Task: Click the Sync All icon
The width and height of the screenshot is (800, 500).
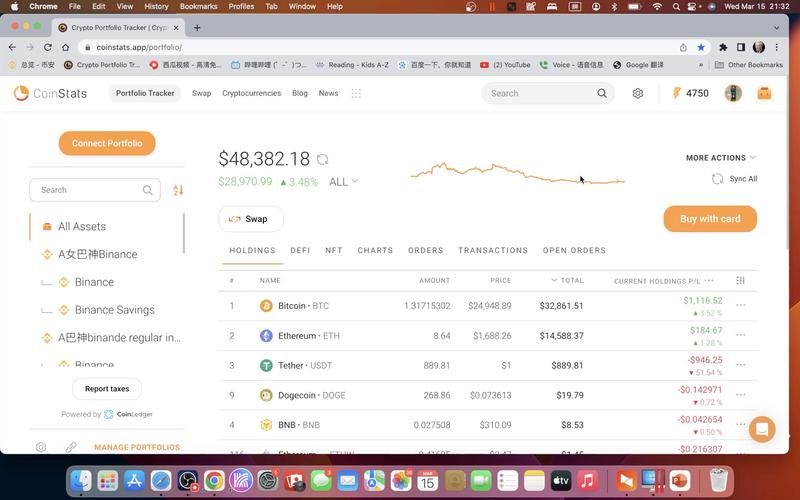Action: pos(717,179)
